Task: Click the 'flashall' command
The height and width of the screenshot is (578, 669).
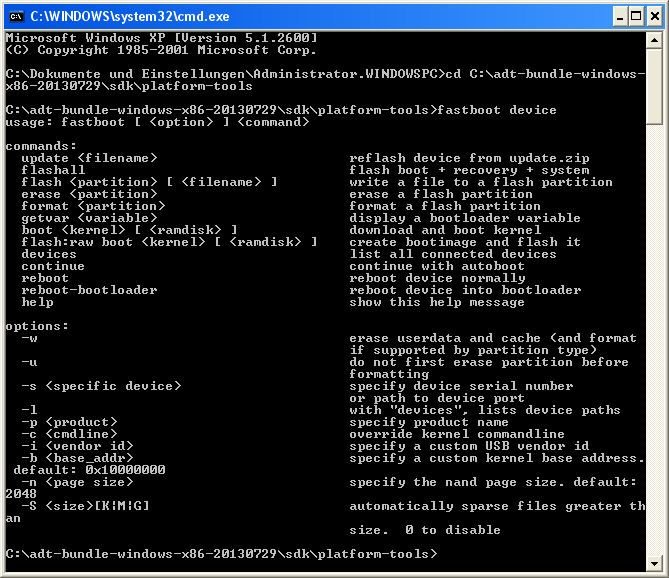Action: coord(53,170)
